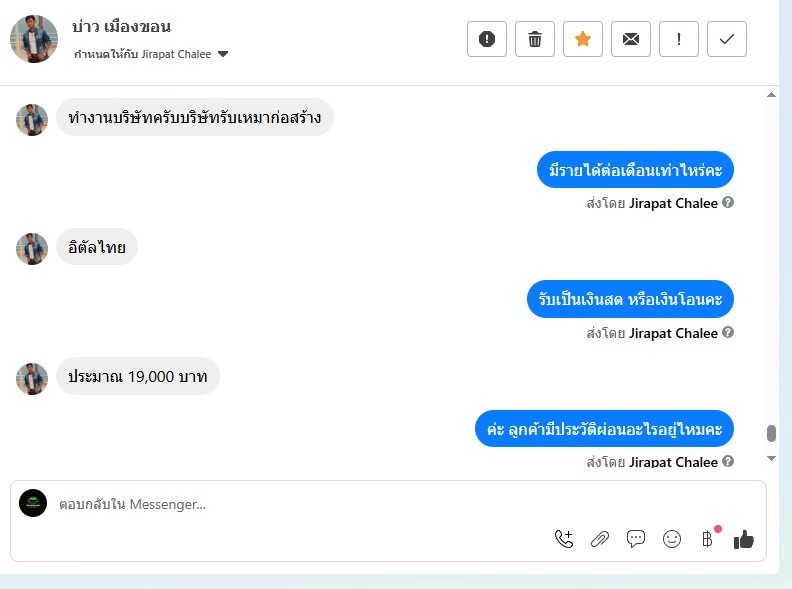Attach a file using the paperclip icon
This screenshot has height=589, width=792.
click(x=600, y=539)
